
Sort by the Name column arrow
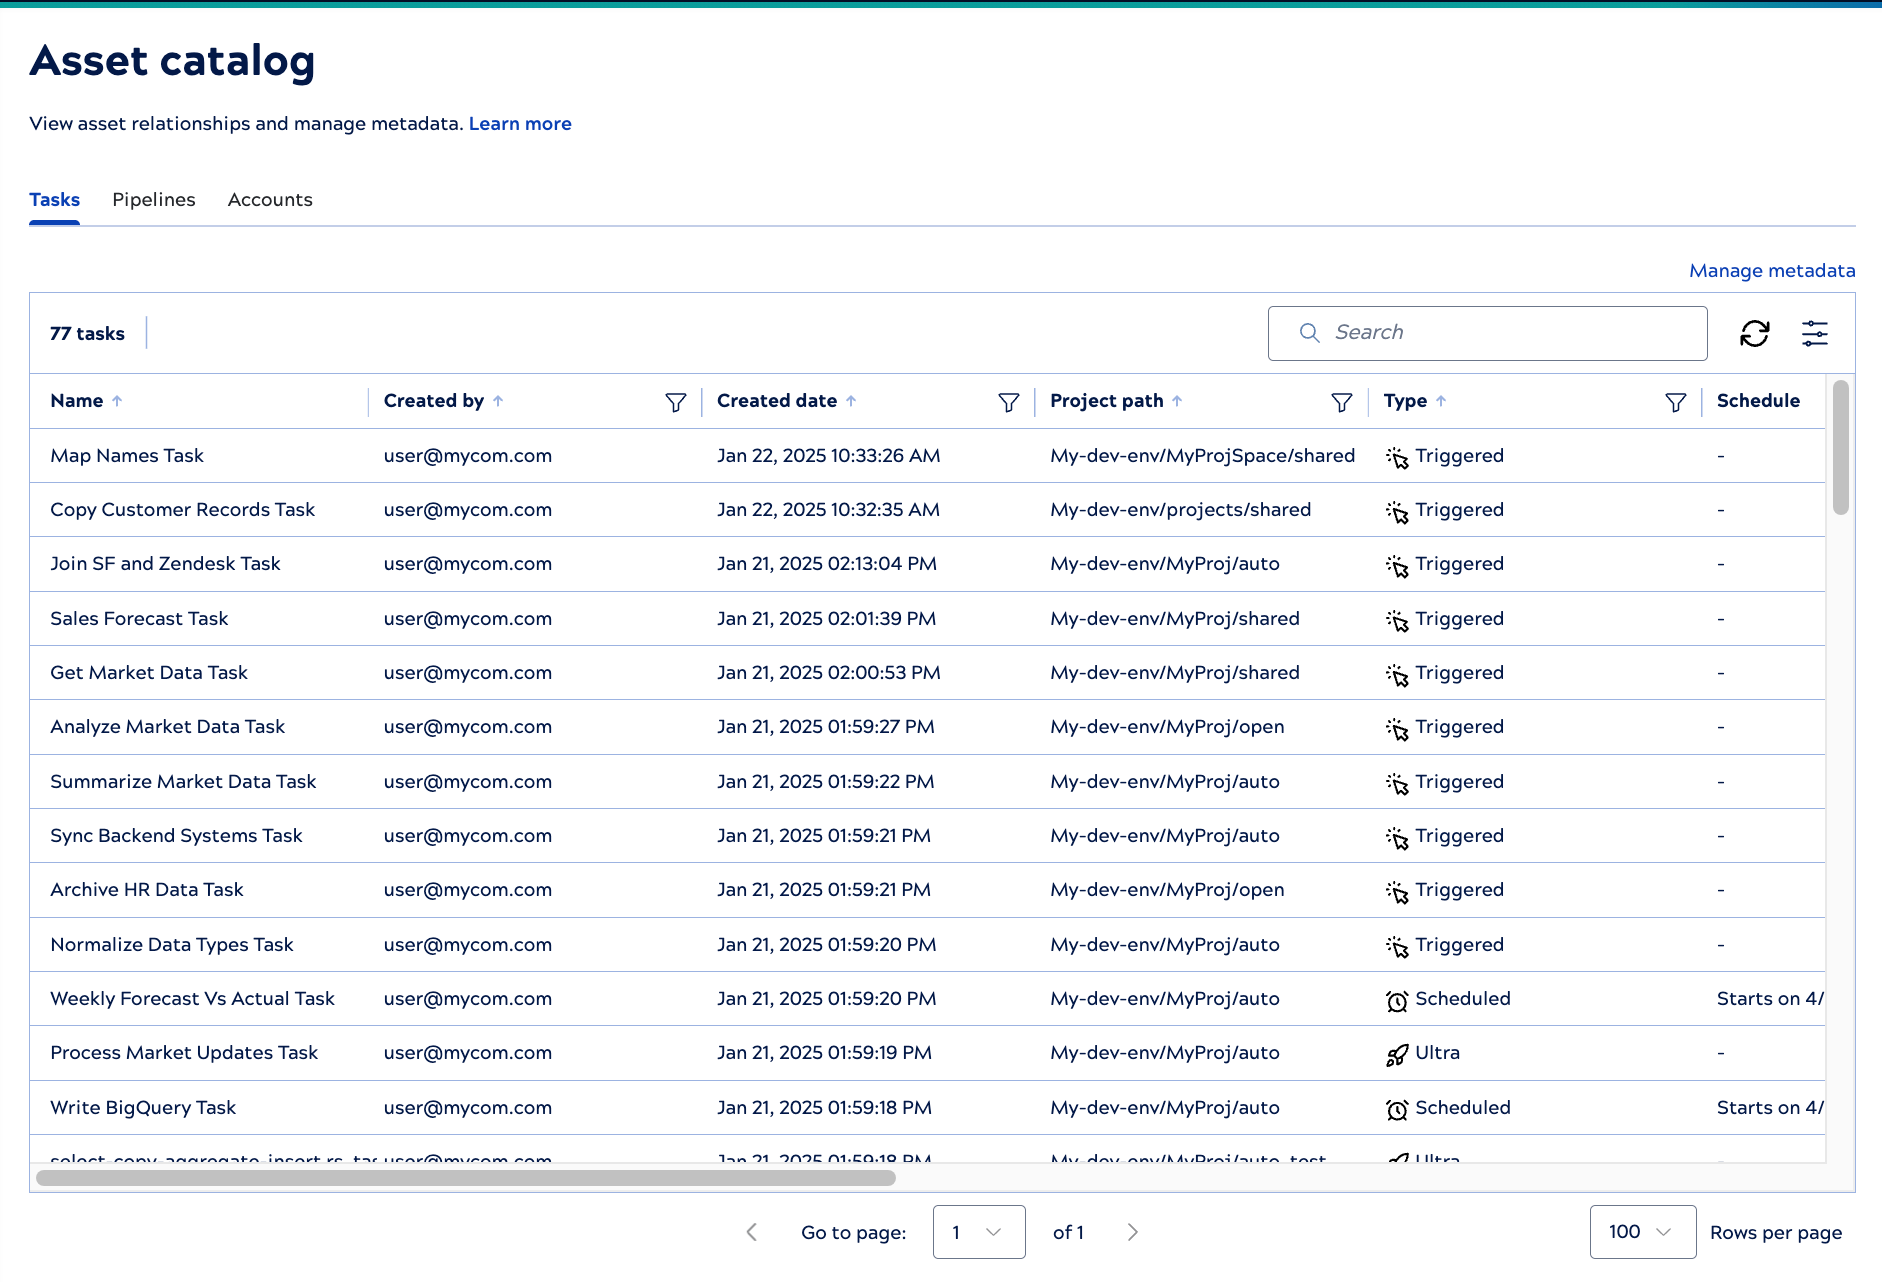pos(117,401)
